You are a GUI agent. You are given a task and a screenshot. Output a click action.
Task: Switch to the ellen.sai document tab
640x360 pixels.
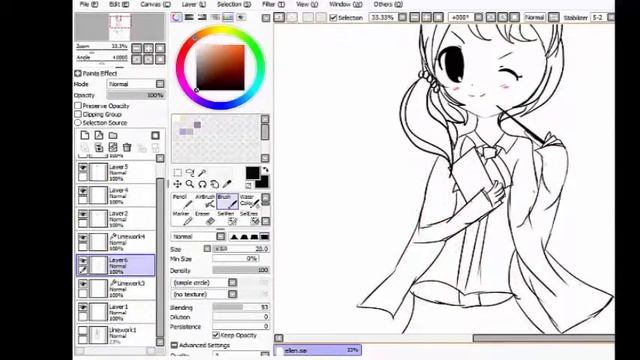pyautogui.click(x=318, y=350)
